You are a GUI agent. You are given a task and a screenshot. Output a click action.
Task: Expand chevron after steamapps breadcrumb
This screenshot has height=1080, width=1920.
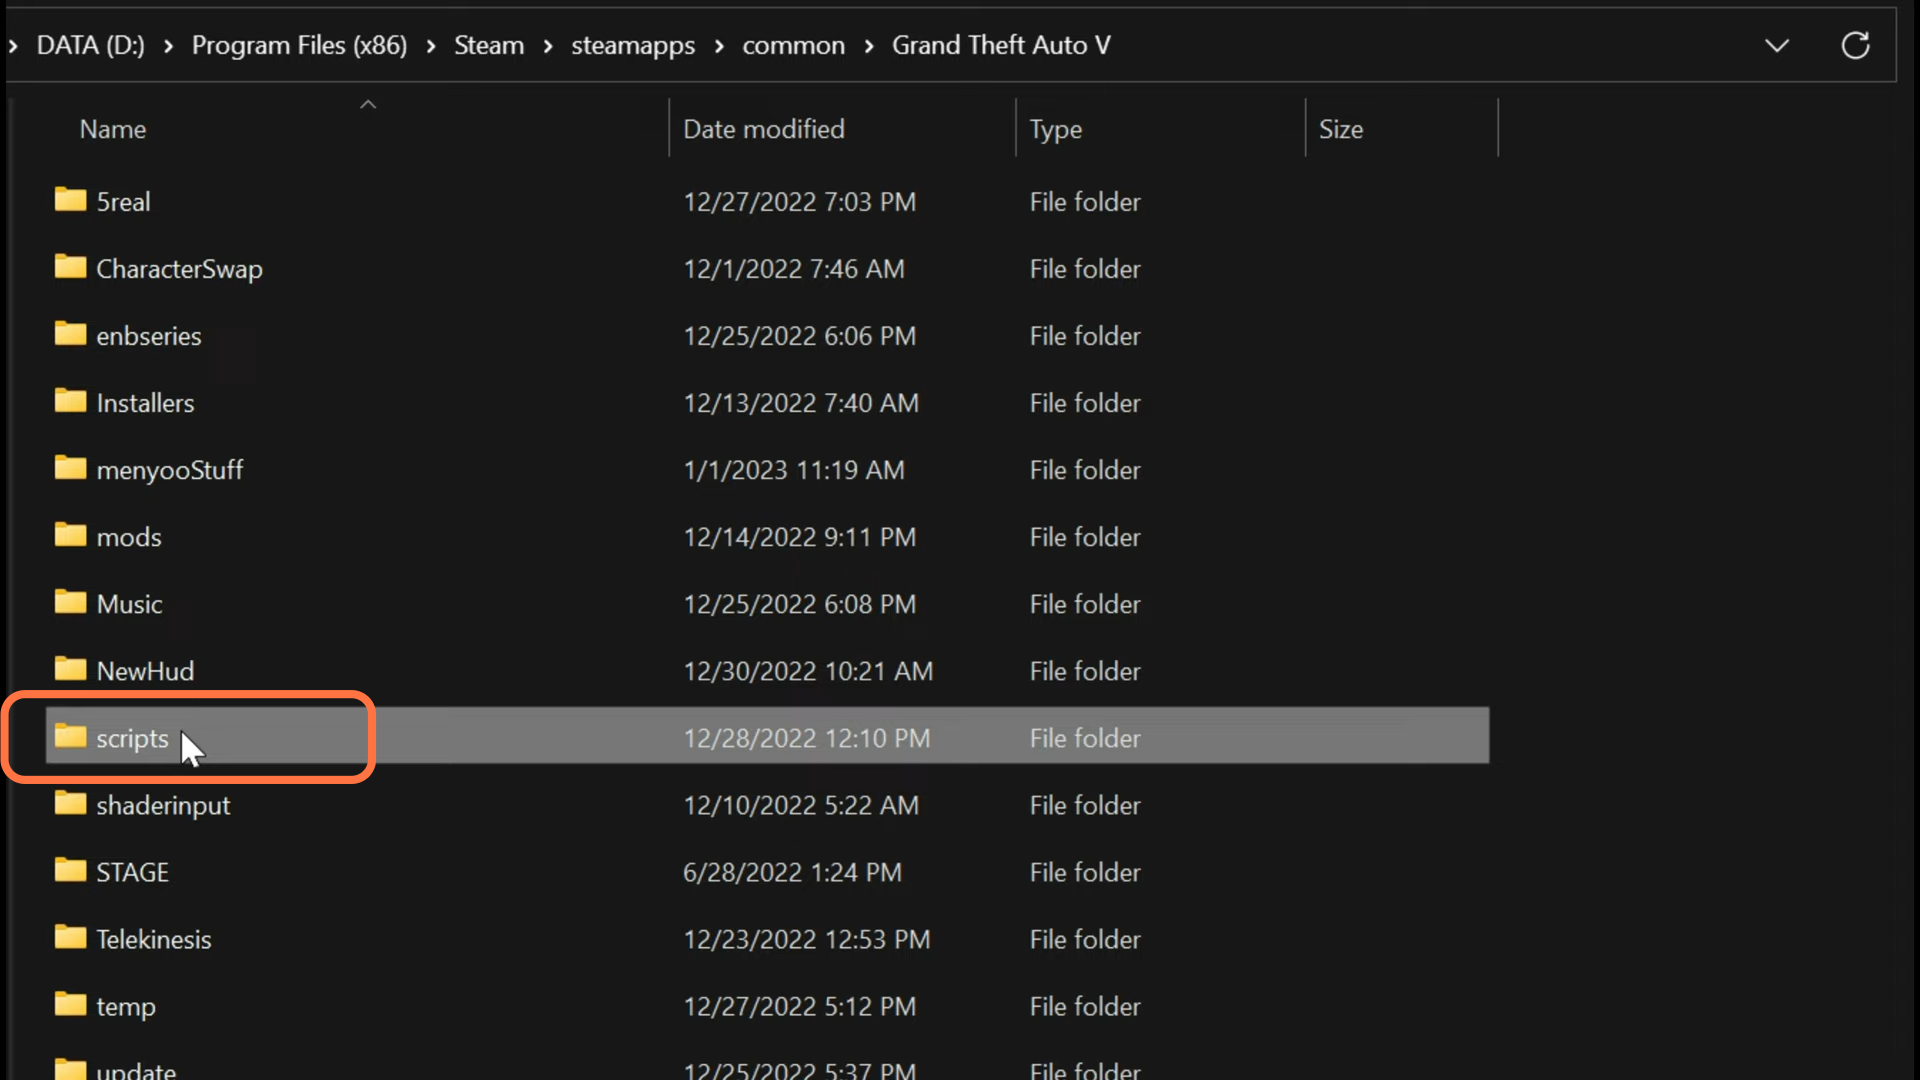pyautogui.click(x=719, y=46)
